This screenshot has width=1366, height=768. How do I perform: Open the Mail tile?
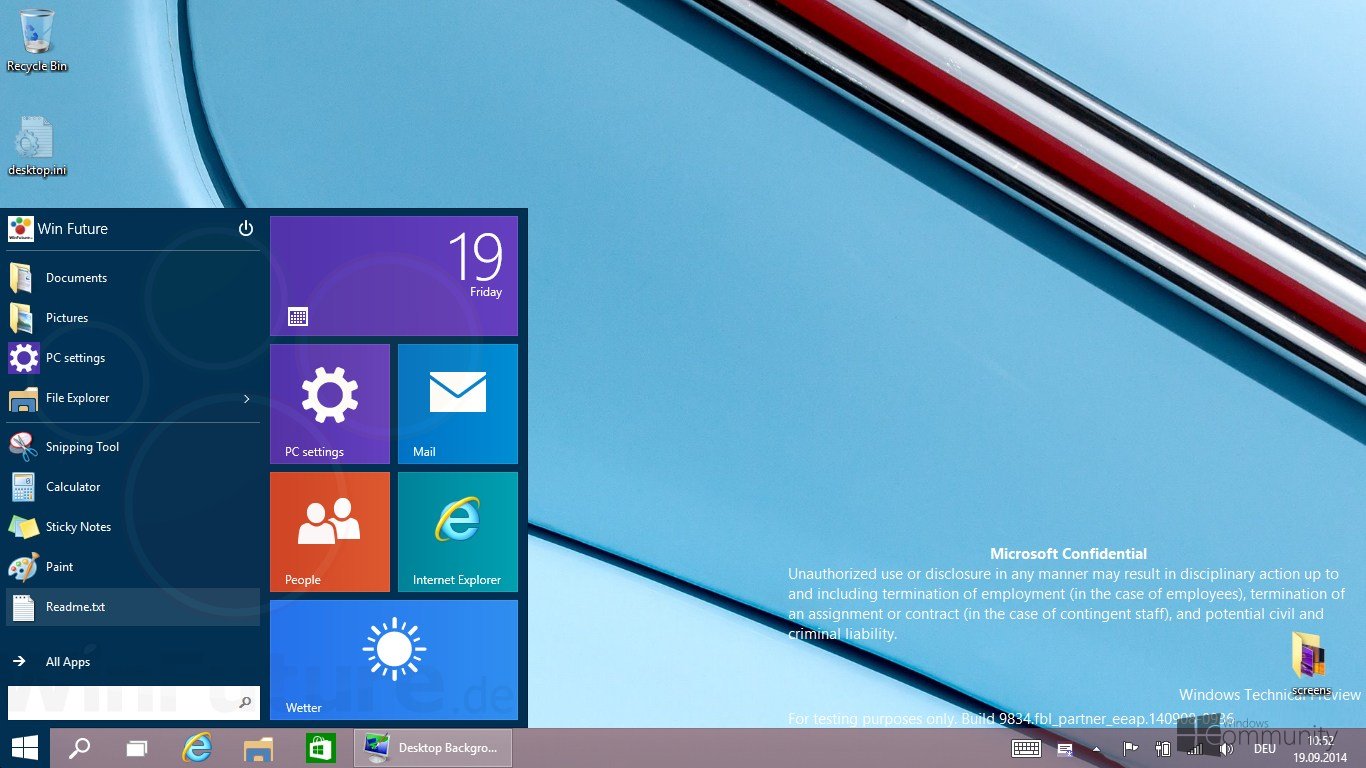457,404
